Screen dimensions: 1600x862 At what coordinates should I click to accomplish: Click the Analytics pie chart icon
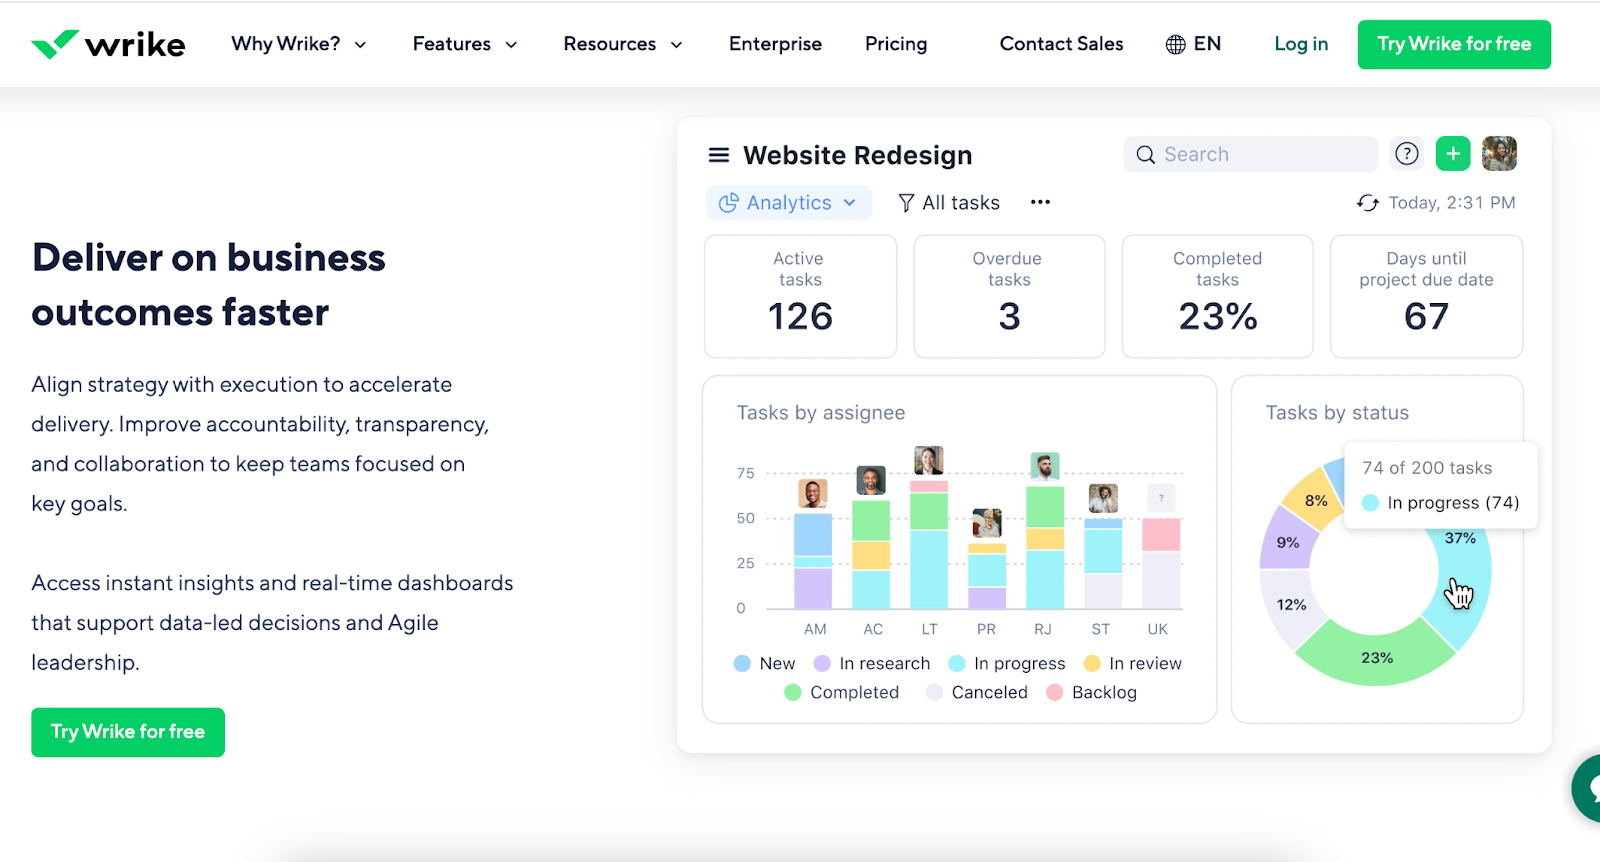click(x=729, y=203)
